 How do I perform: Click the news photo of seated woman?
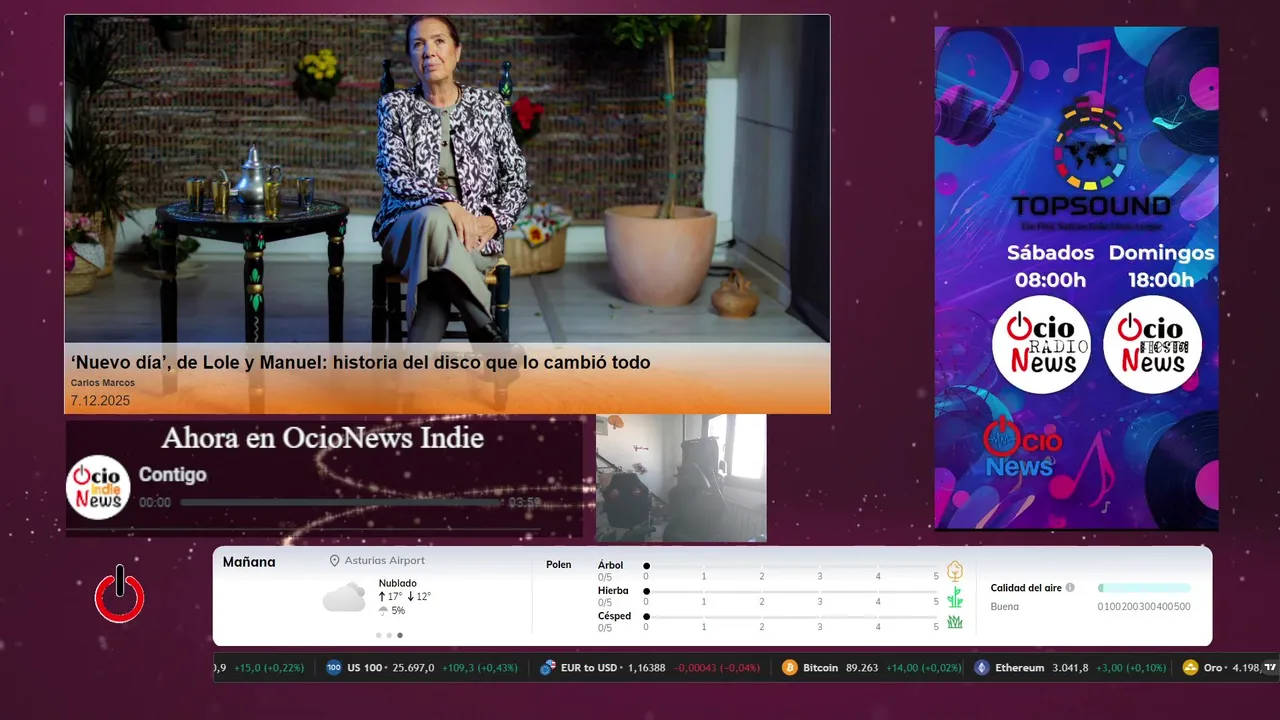click(x=447, y=180)
